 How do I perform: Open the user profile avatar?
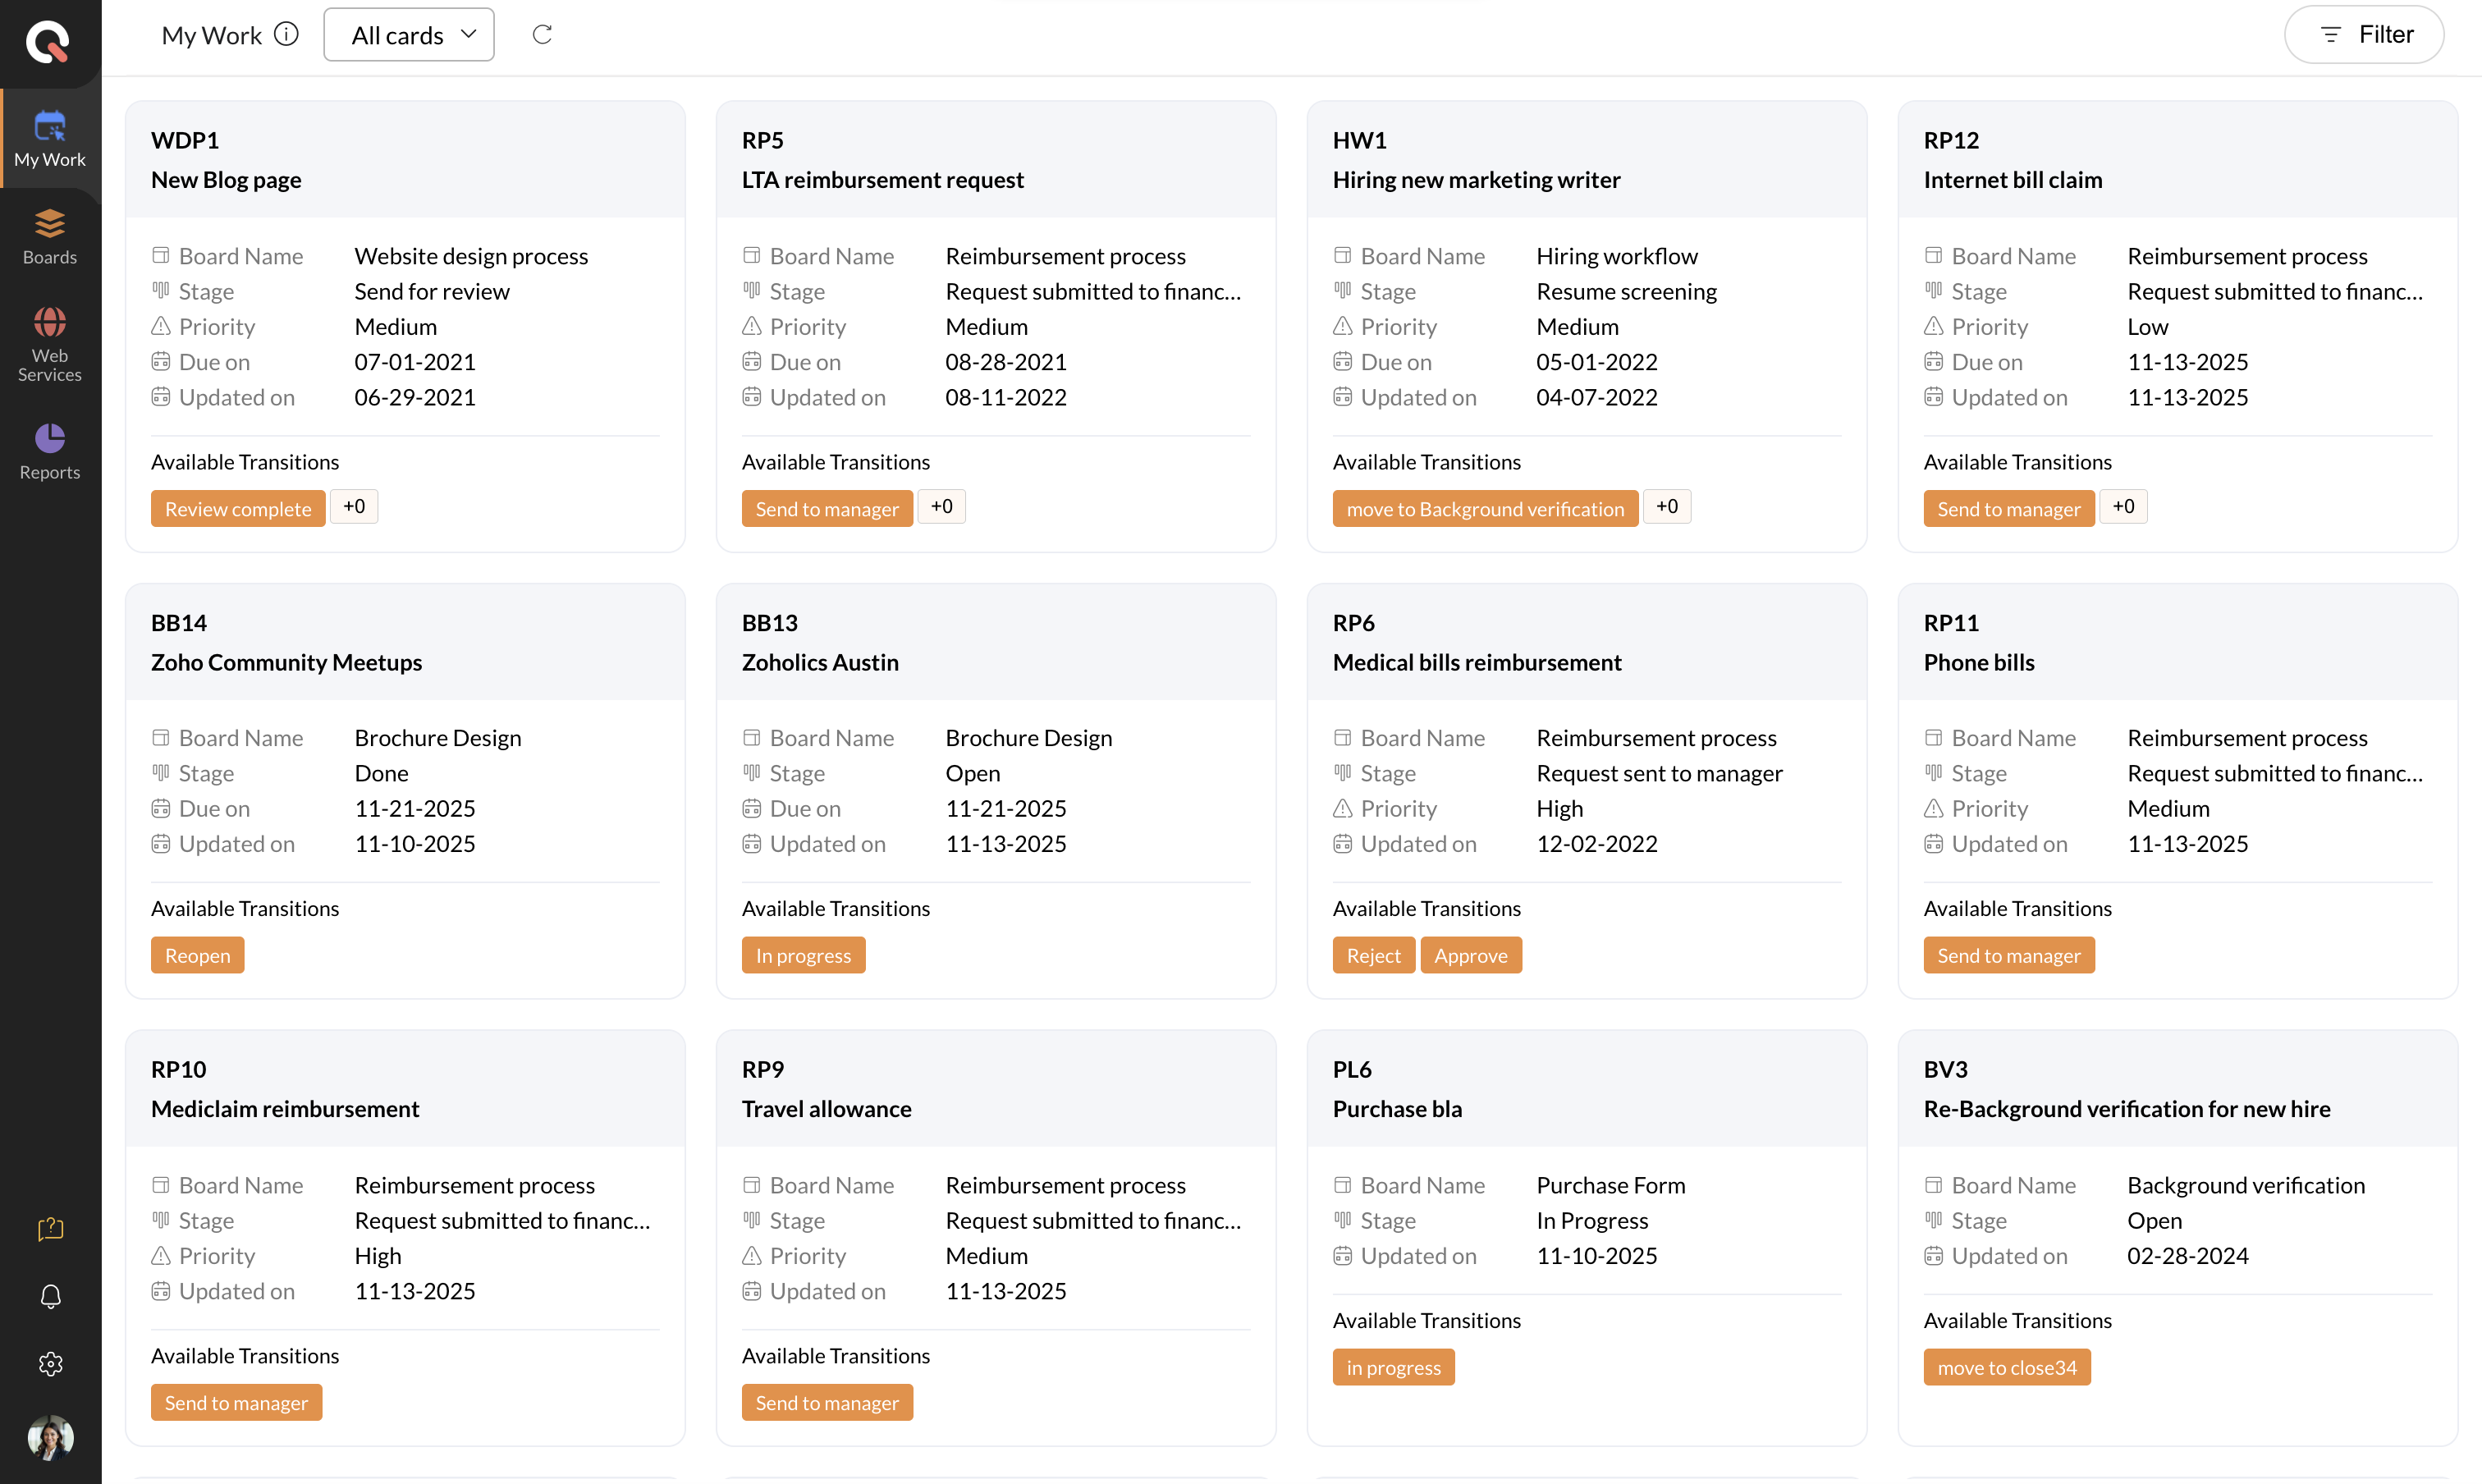[x=50, y=1436]
